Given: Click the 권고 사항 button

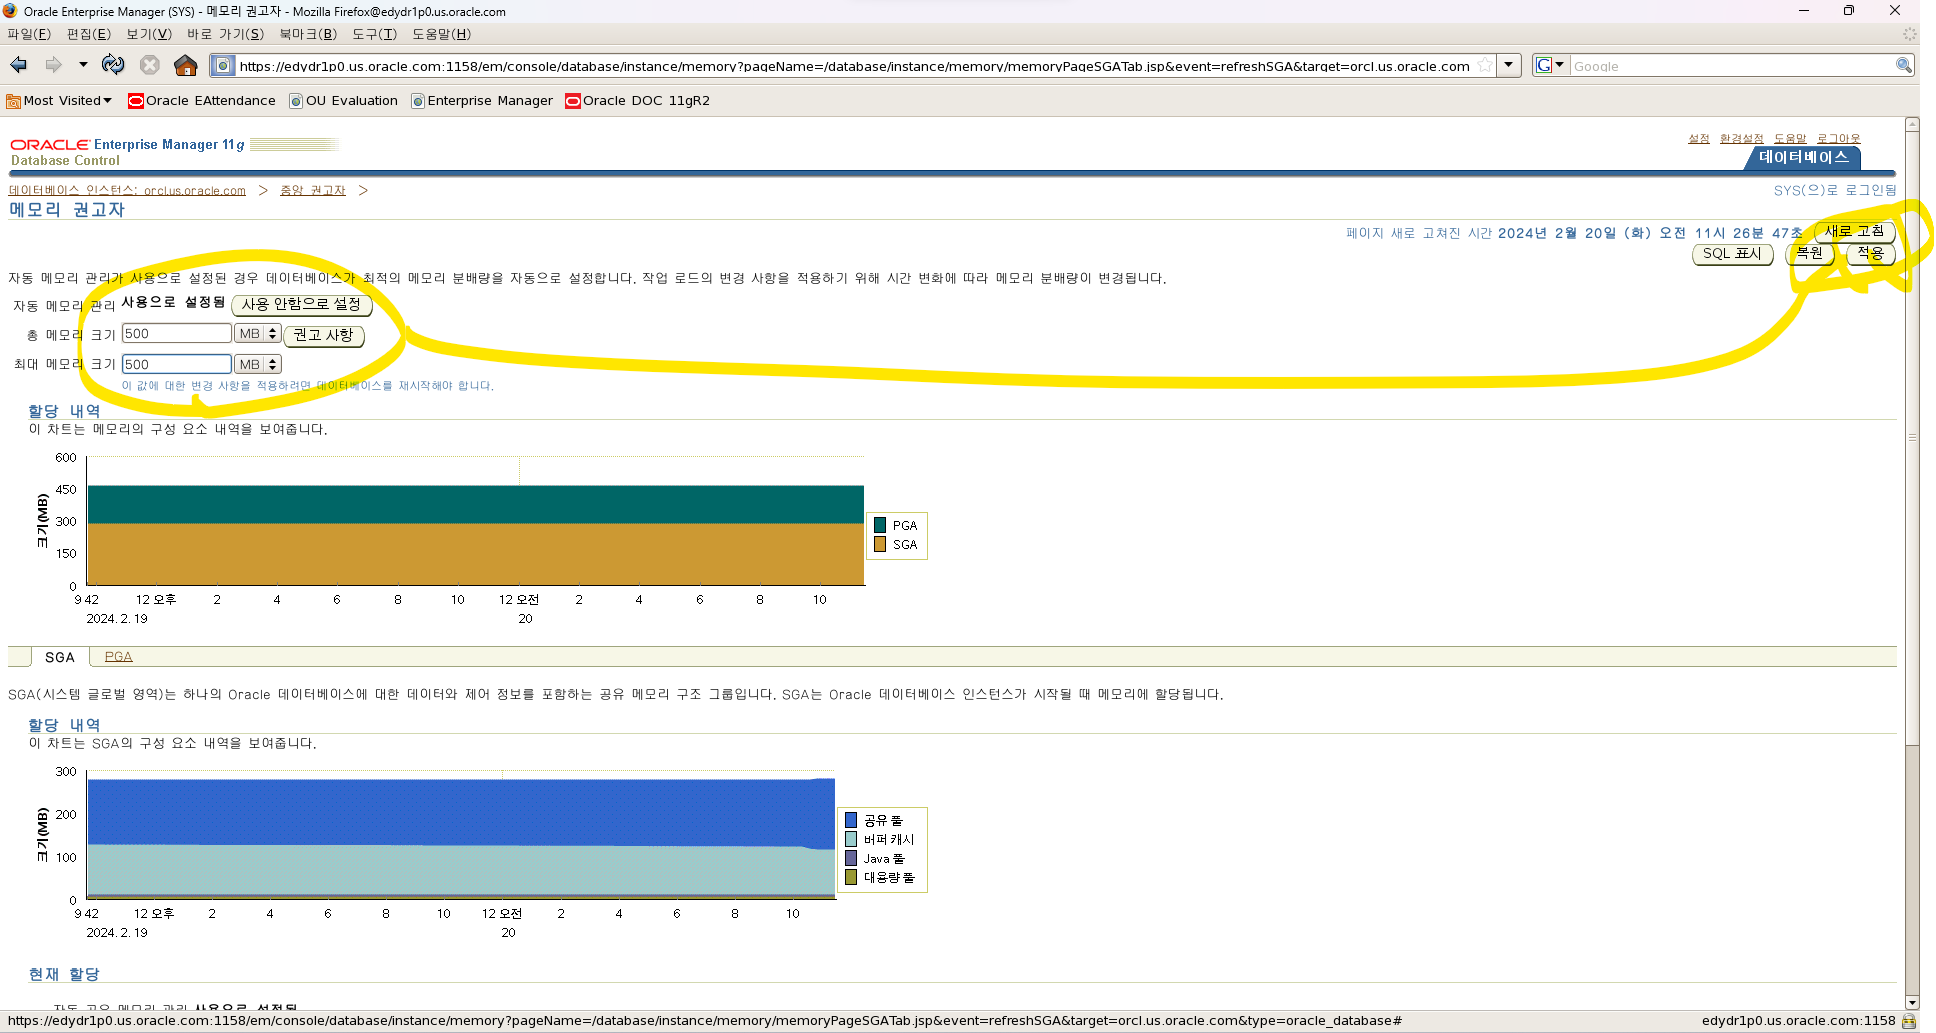Looking at the screenshot, I should tap(323, 335).
